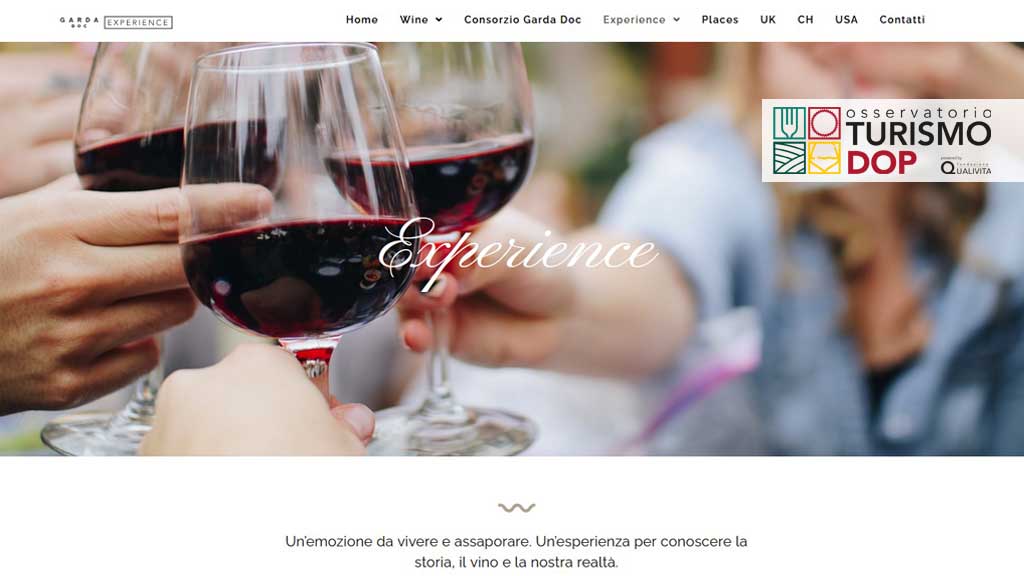Click the Osservatorio Turismo DOP banner
1024x576 pixels.
click(x=893, y=140)
